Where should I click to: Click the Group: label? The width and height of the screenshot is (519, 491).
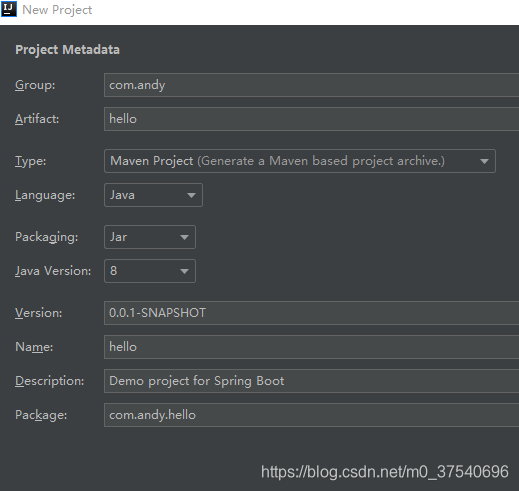point(35,85)
